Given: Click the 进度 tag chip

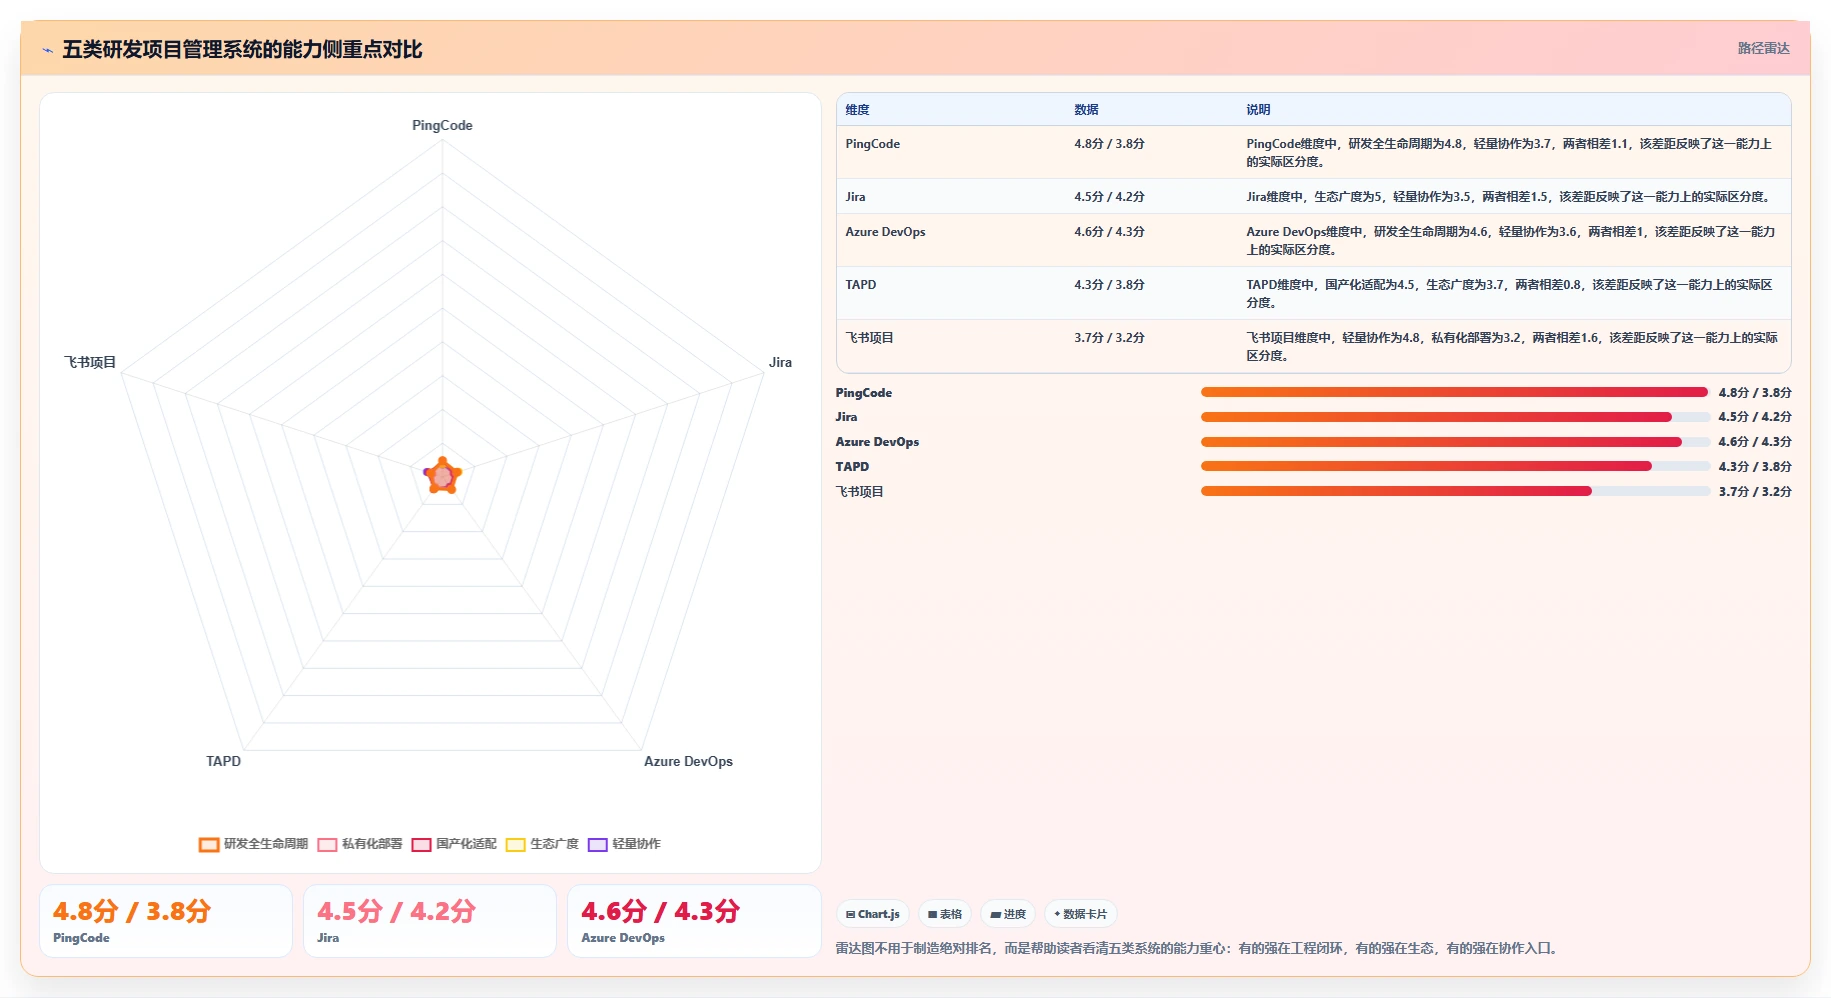Looking at the screenshot, I should click(x=1008, y=914).
